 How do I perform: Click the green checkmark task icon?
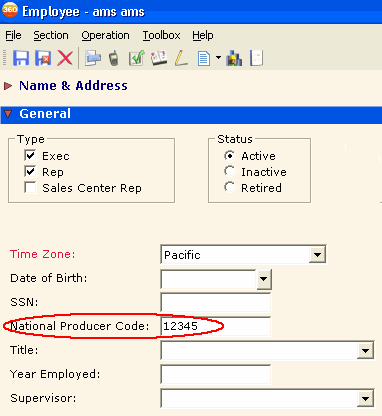pyautogui.click(x=137, y=58)
